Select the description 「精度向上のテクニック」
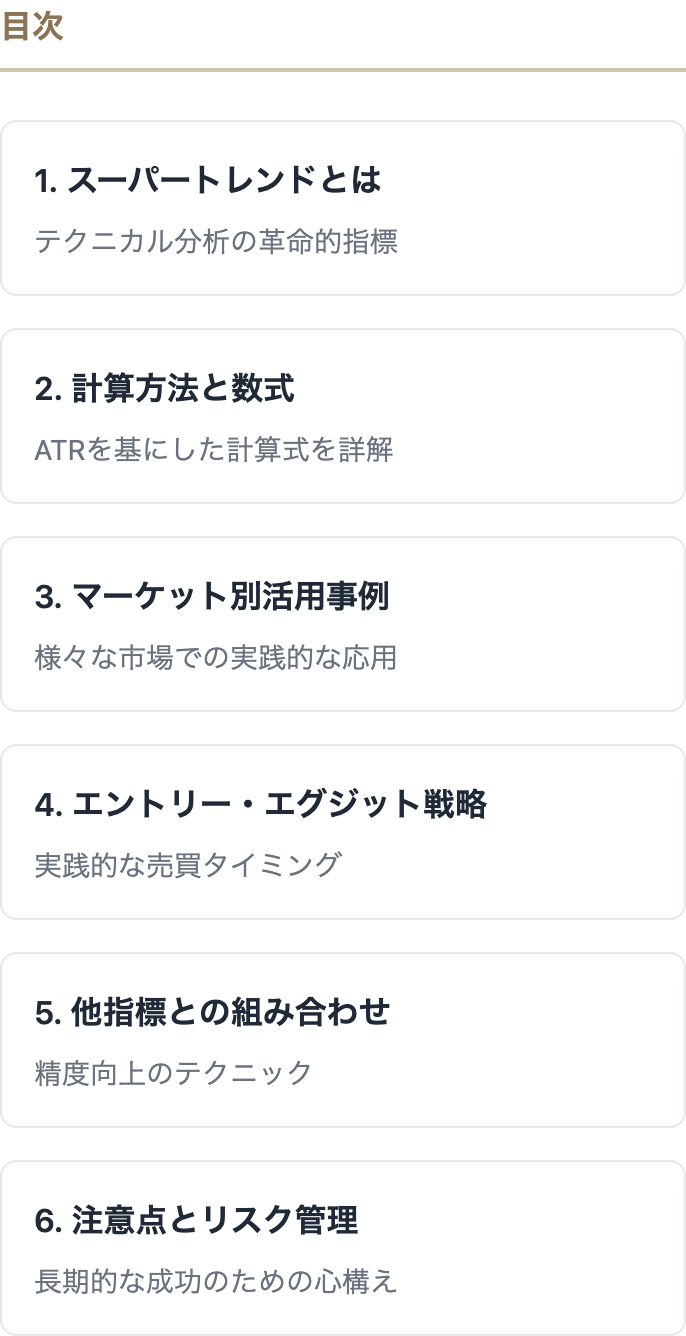The width and height of the screenshot is (686, 1336). [174, 1074]
